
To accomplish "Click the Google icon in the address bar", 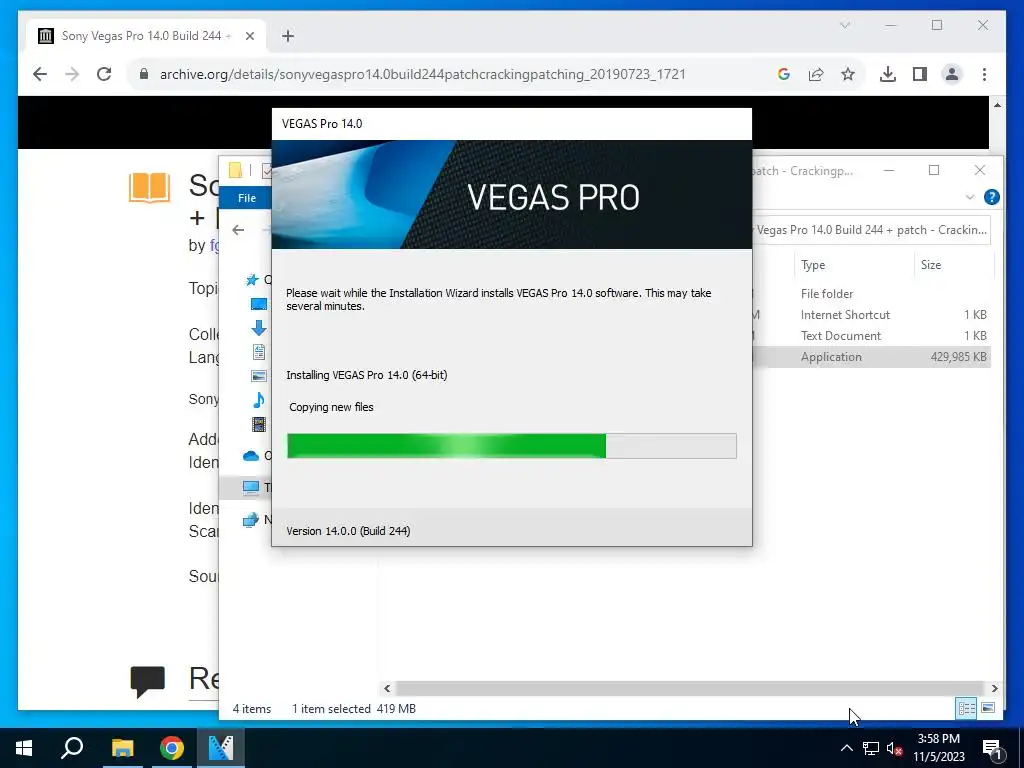I will pyautogui.click(x=784, y=74).
